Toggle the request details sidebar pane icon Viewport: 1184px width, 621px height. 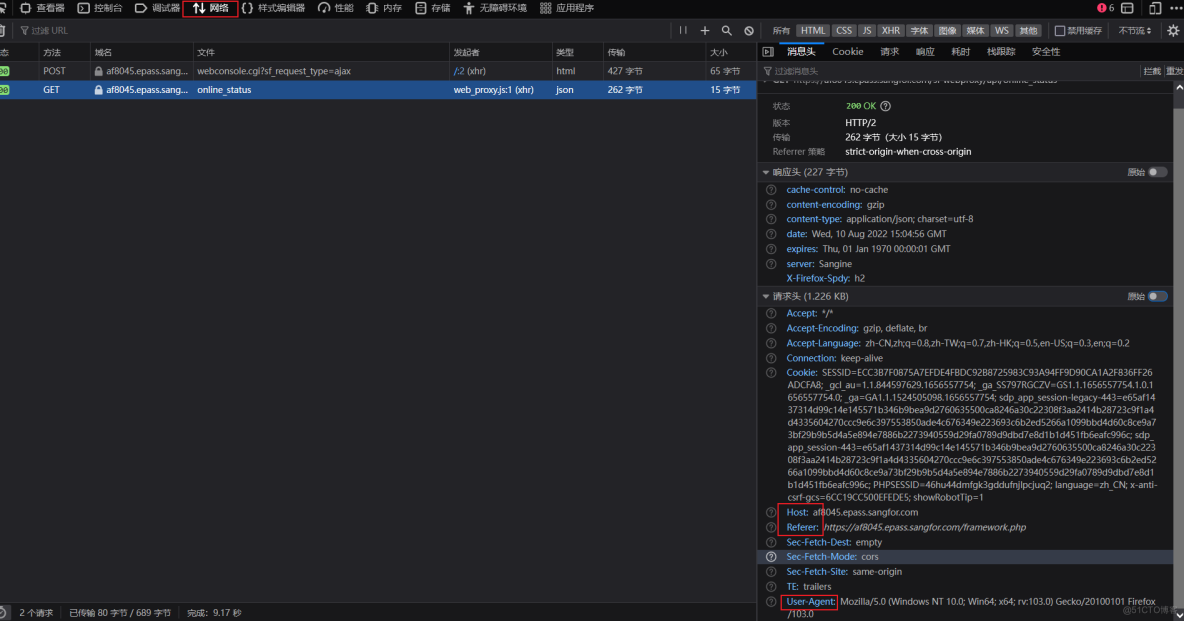(767, 51)
